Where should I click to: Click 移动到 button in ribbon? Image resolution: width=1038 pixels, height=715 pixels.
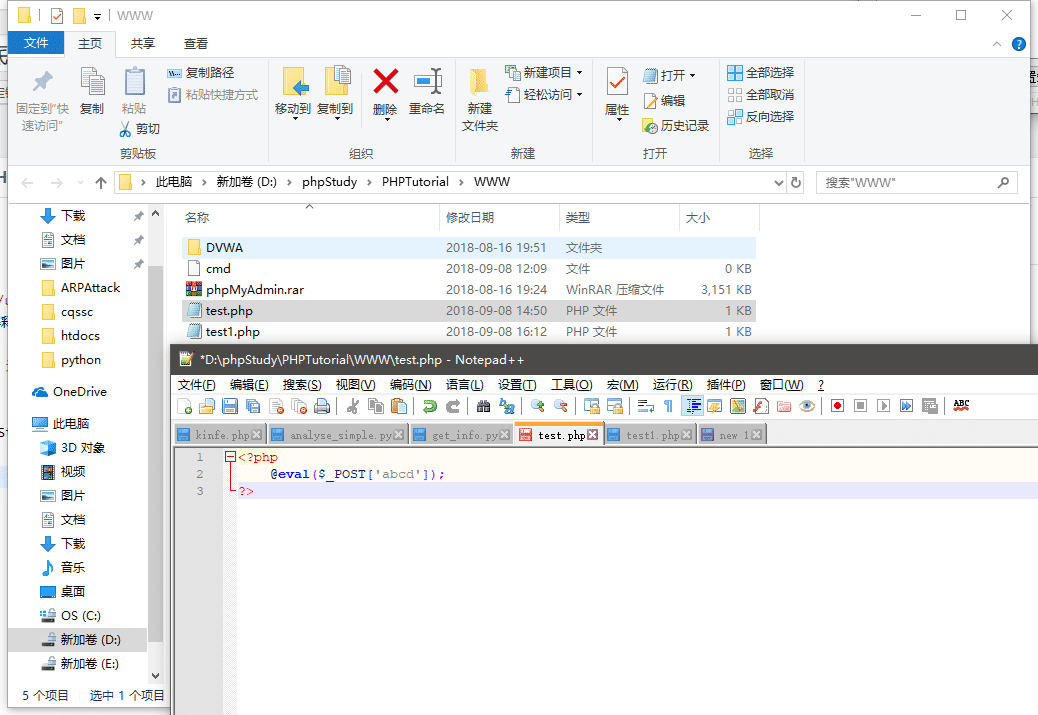[293, 93]
